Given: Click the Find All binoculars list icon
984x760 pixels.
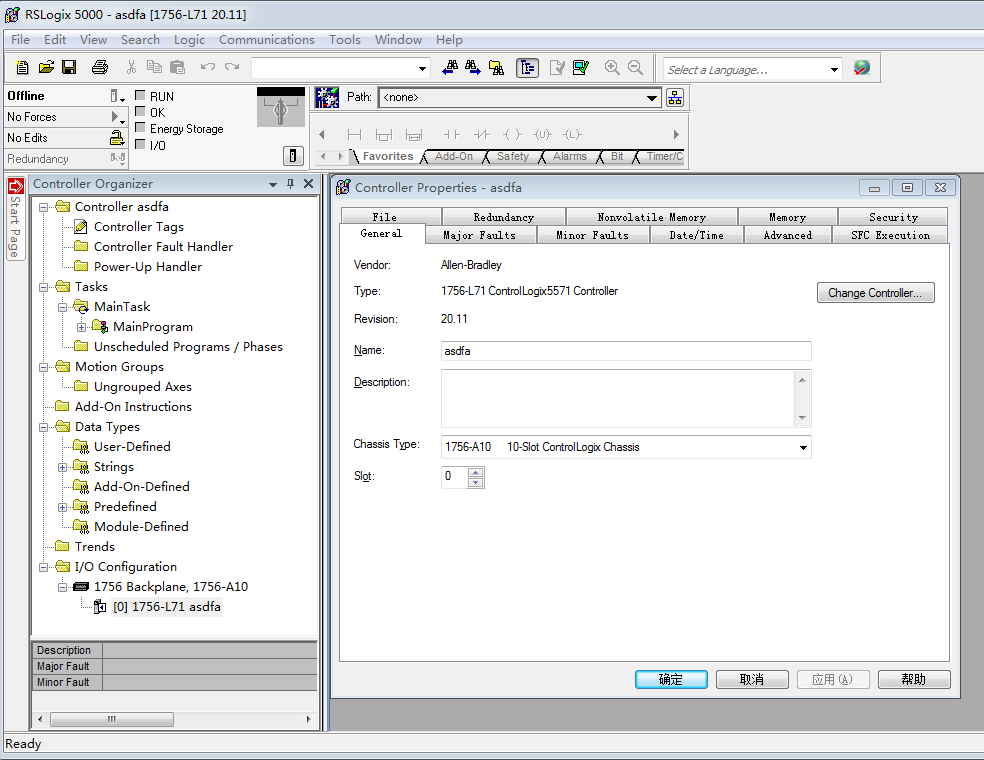Looking at the screenshot, I should pyautogui.click(x=496, y=68).
